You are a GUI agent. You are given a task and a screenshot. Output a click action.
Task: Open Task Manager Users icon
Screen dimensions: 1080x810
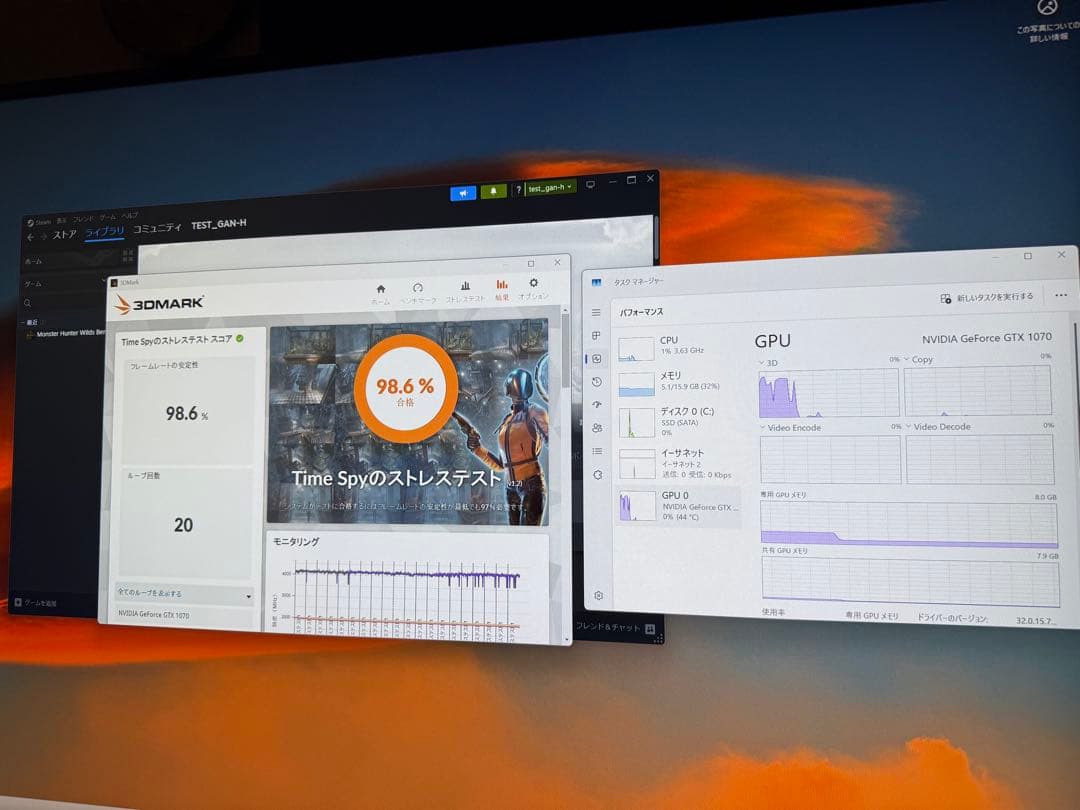[597, 428]
